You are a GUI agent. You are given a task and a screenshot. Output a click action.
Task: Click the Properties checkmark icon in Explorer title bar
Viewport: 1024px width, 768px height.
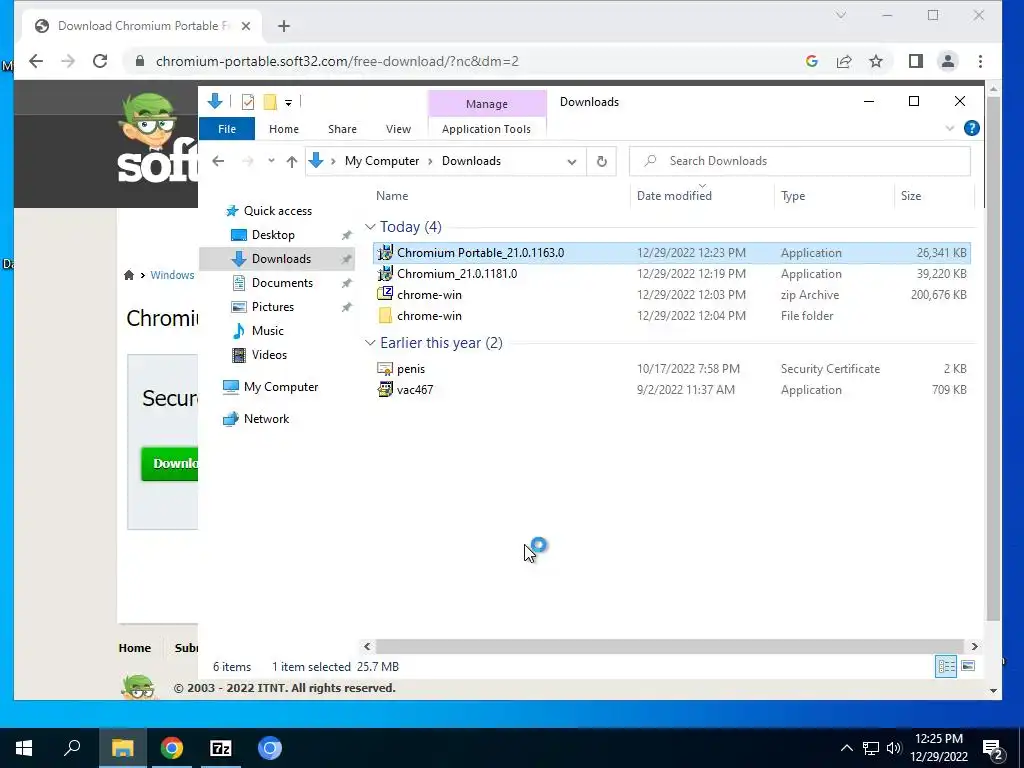pos(248,102)
